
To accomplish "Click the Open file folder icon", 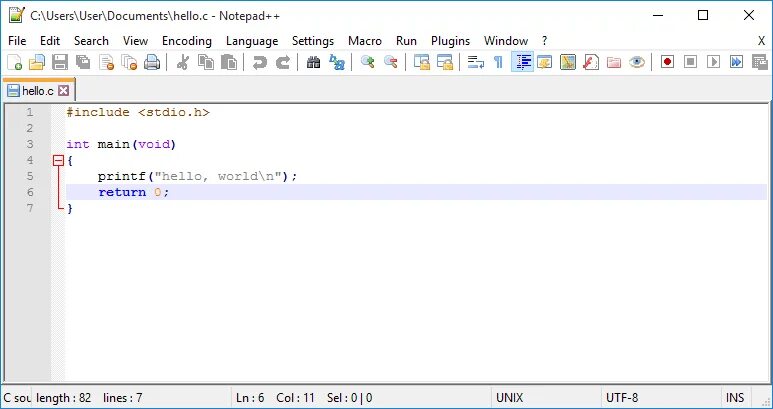I will 37,62.
